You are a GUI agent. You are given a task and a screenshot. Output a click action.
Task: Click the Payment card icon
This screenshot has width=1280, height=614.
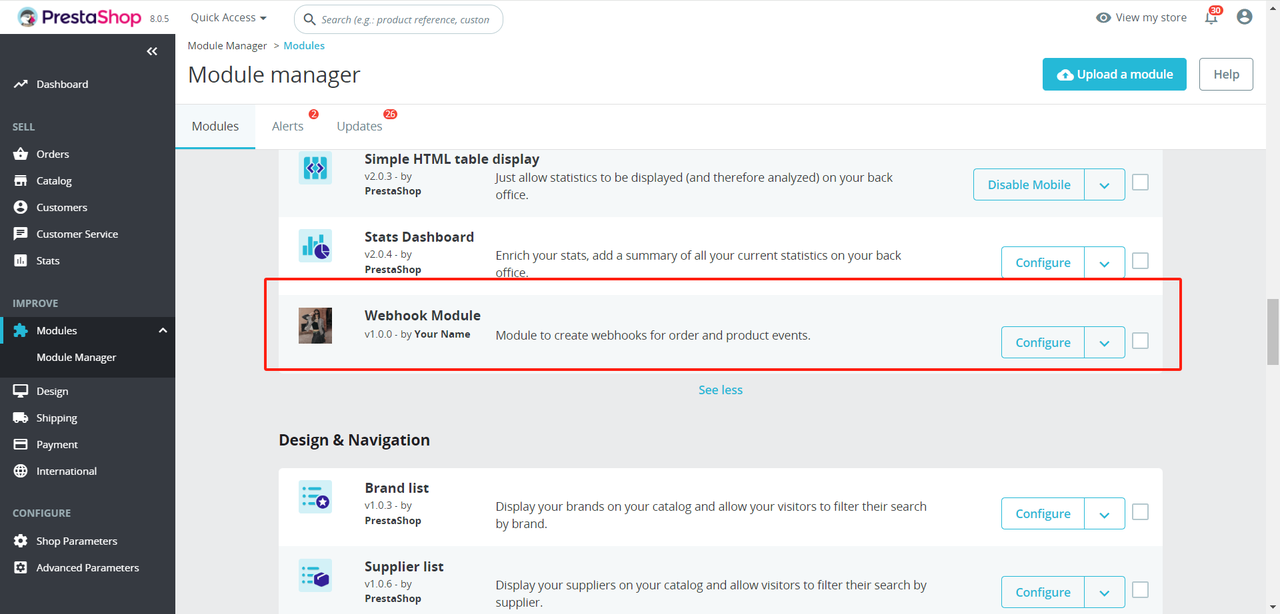tap(20, 444)
